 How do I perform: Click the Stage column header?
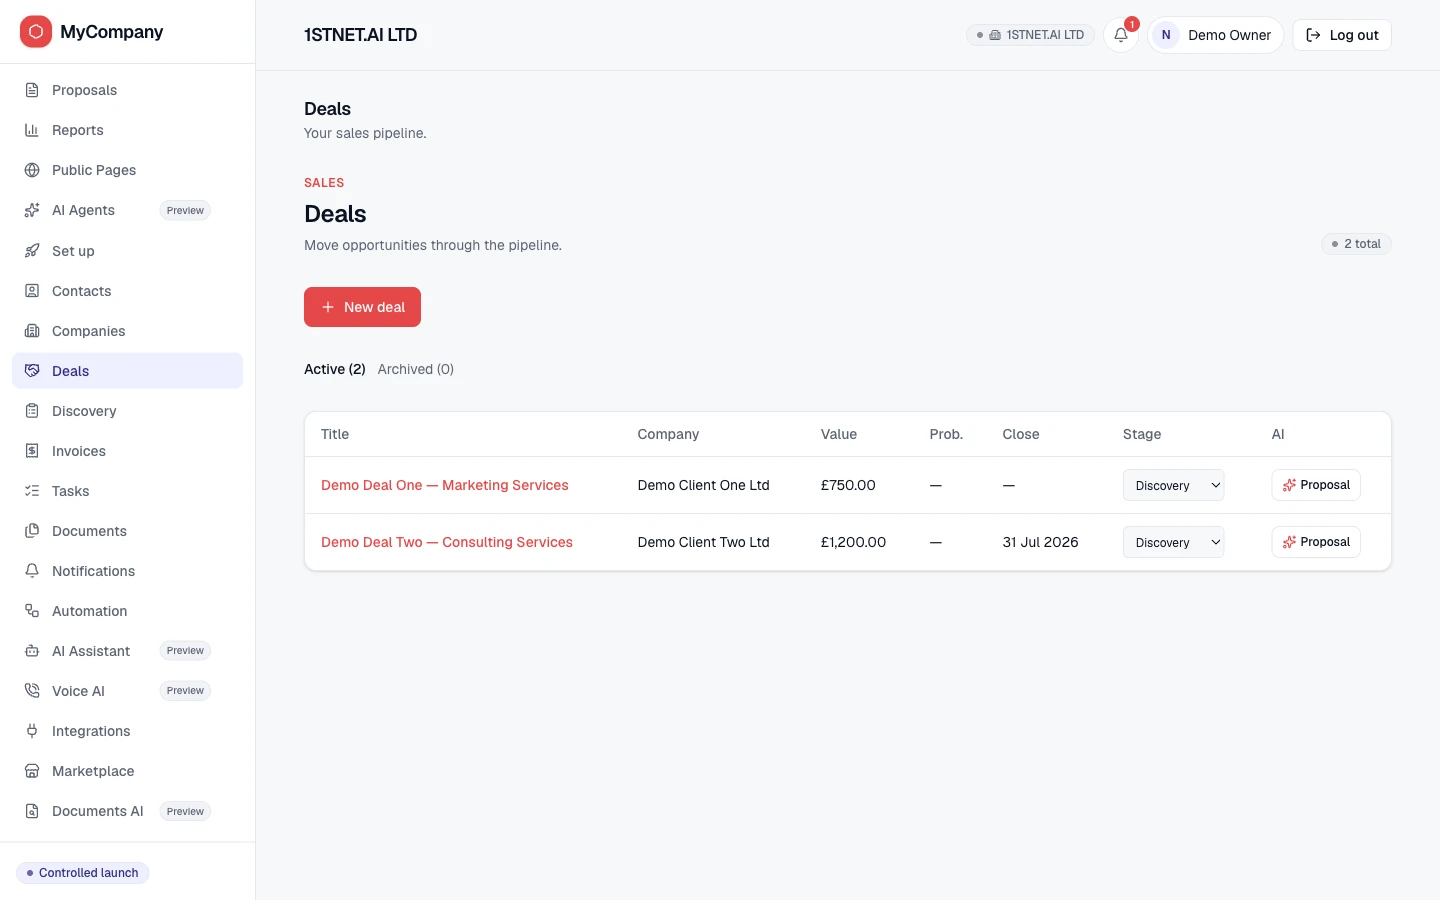[1142, 434]
